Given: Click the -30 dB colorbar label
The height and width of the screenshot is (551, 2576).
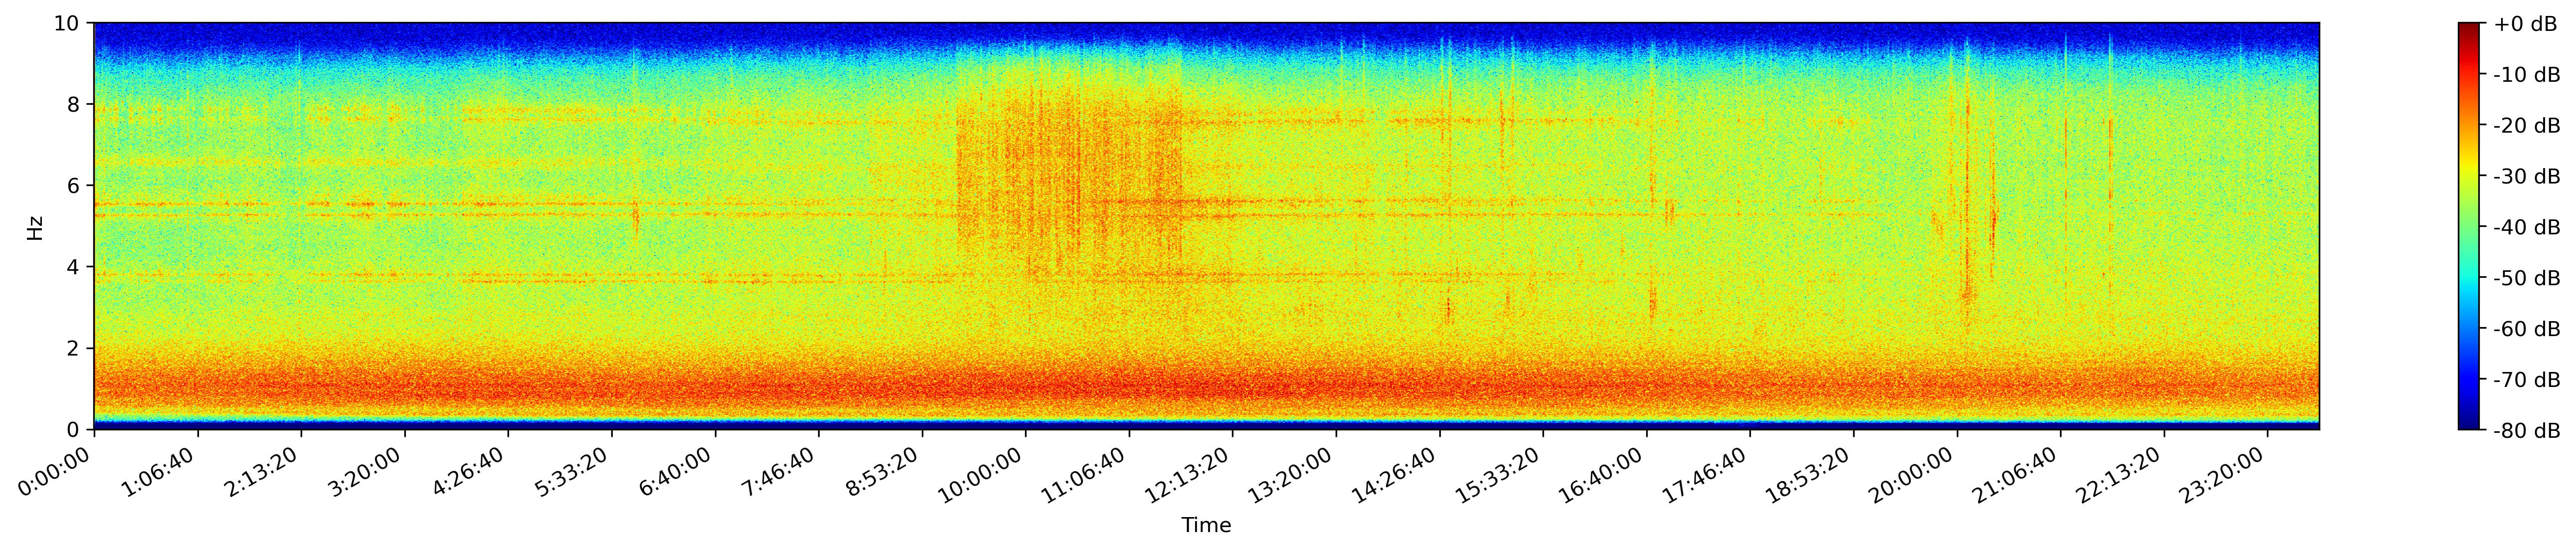Looking at the screenshot, I should 2527,176.
